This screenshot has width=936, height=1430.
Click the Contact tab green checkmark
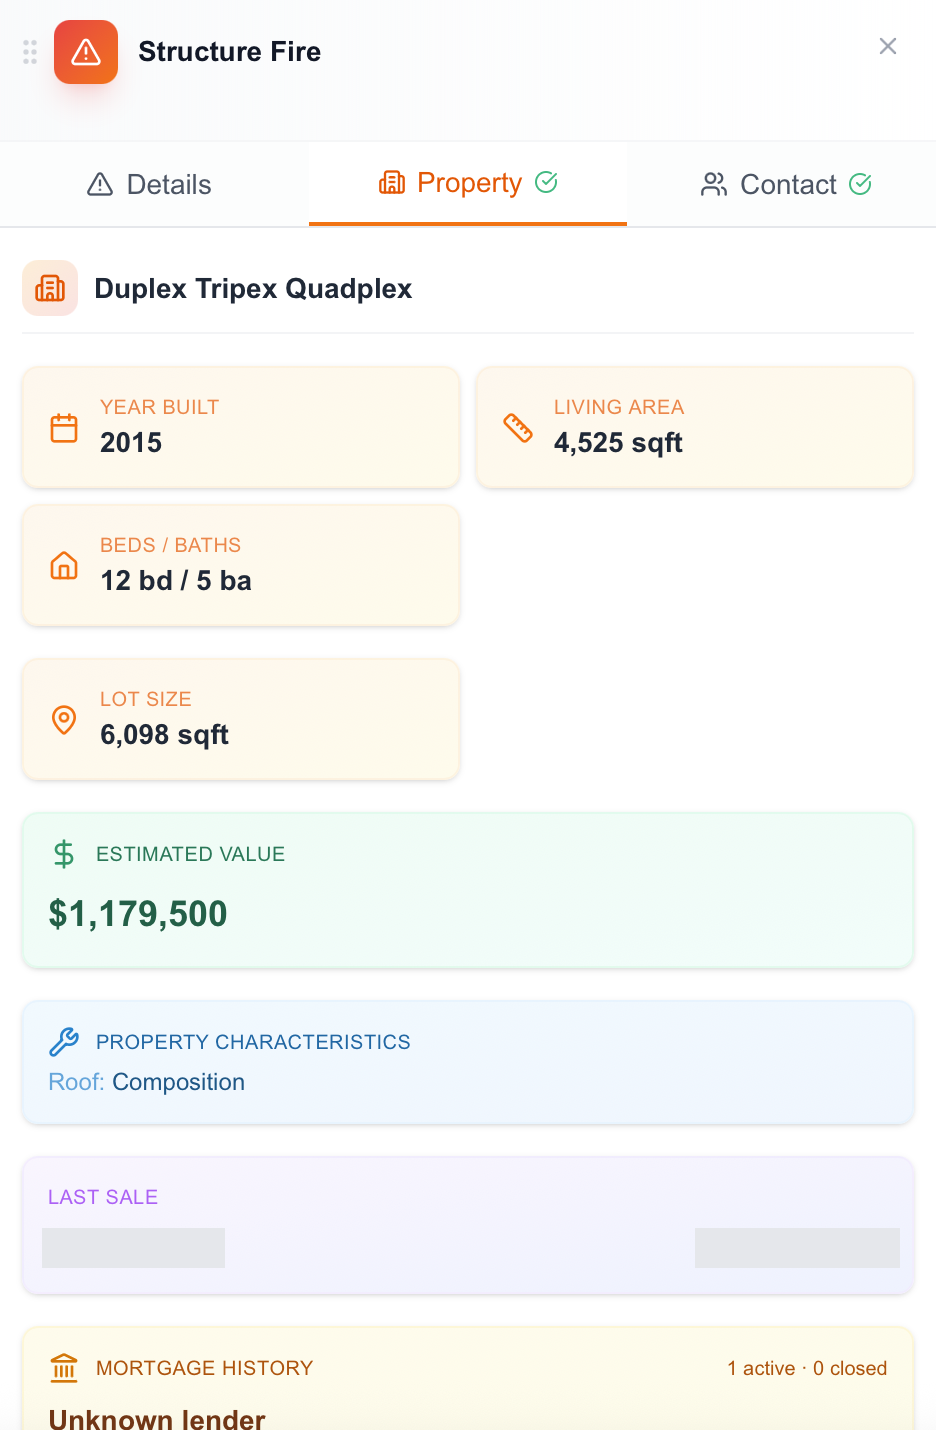(x=860, y=184)
